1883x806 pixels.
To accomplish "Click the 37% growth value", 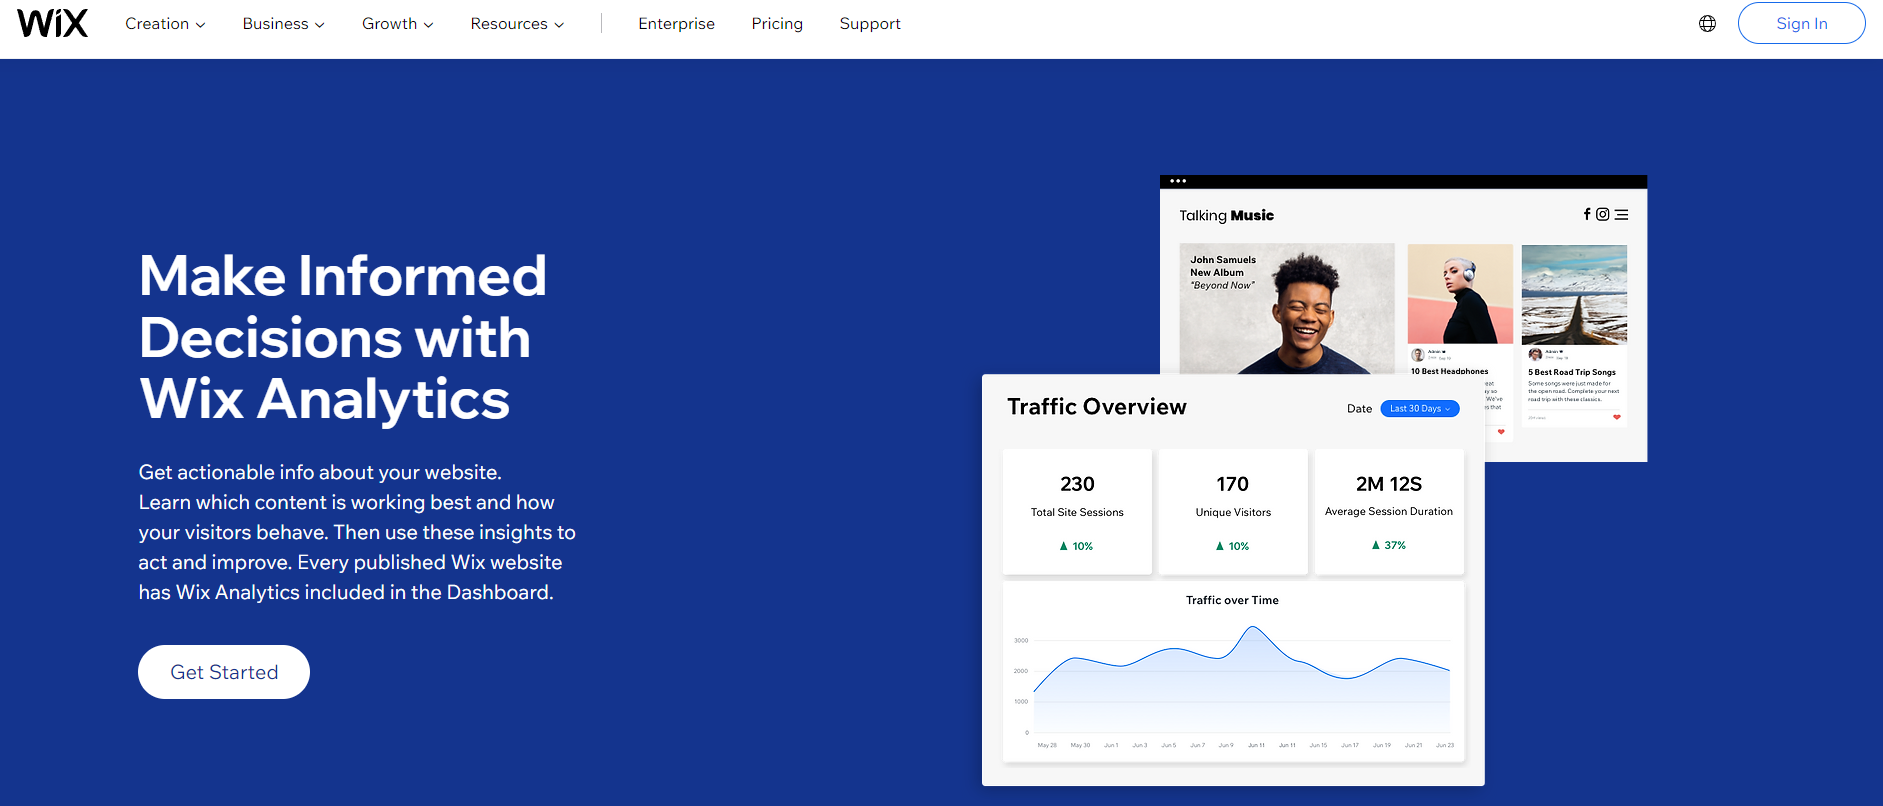I will point(1395,545).
